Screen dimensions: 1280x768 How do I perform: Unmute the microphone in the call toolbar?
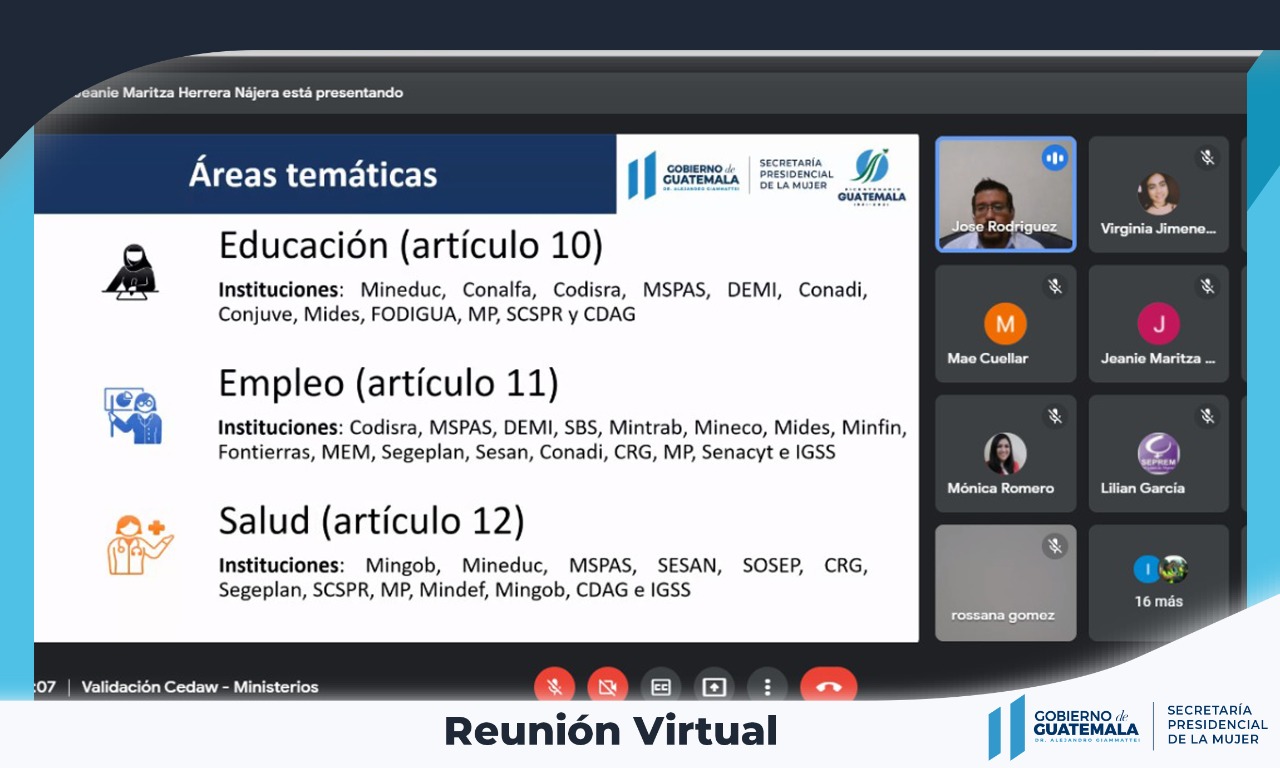554,686
